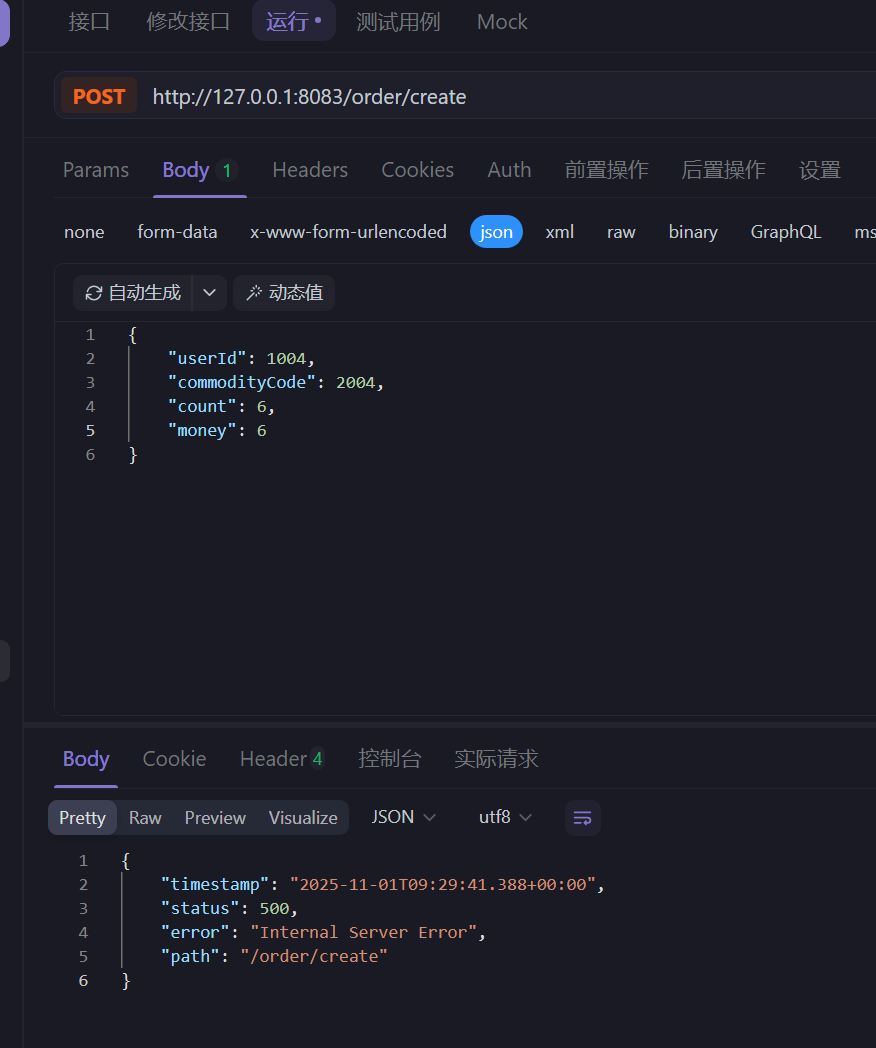Select the raw body type

(x=621, y=232)
